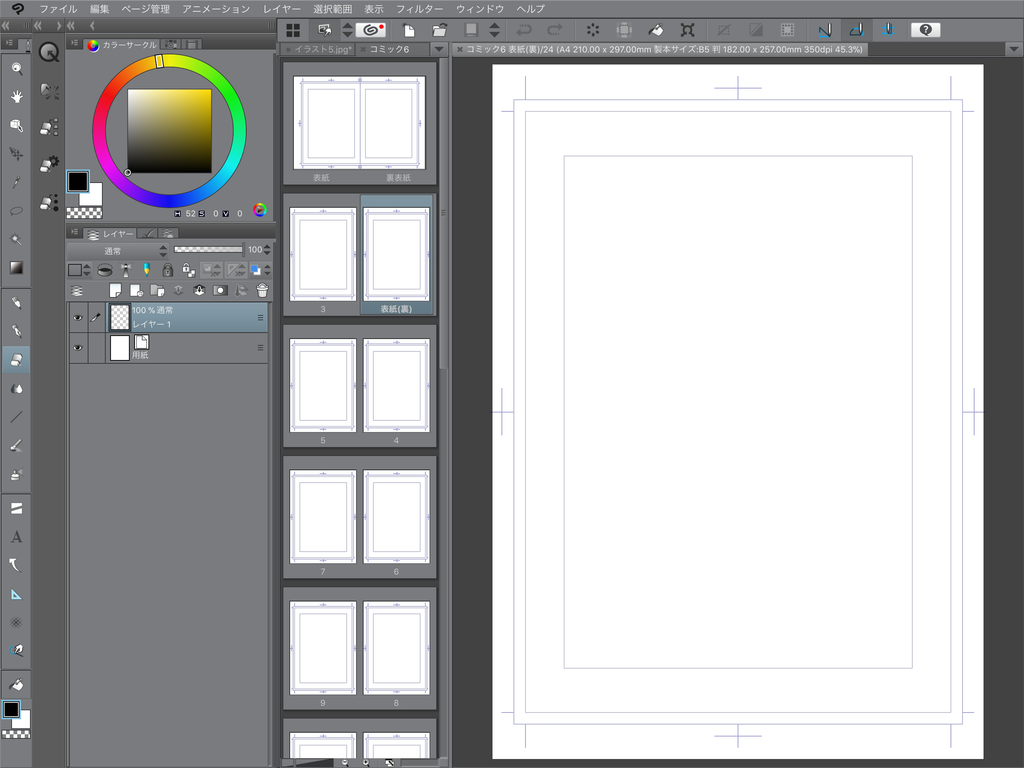Viewport: 1024px width, 768px height.
Task: Select the transparent color checker swatch
Action: [84, 213]
